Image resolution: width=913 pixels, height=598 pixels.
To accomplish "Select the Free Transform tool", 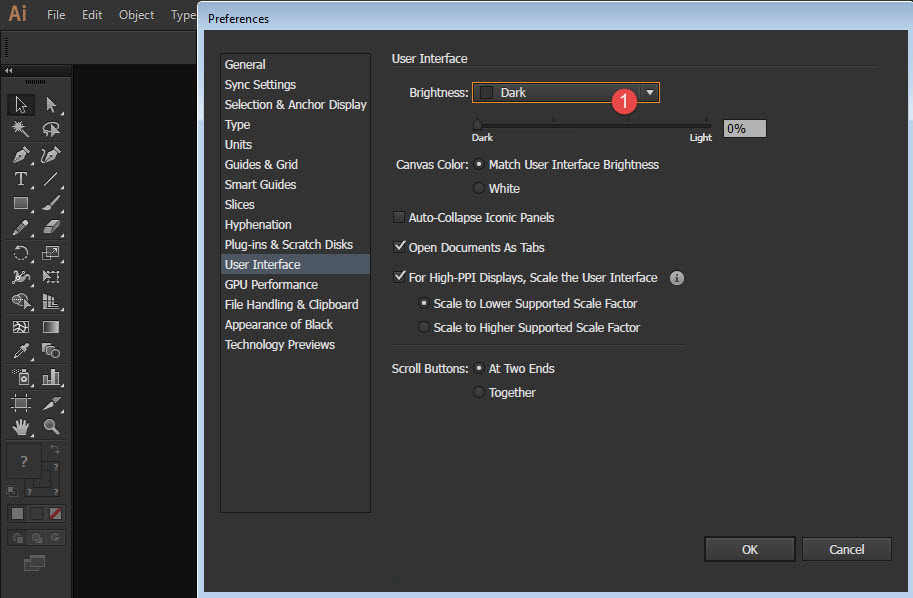I will pos(51,277).
